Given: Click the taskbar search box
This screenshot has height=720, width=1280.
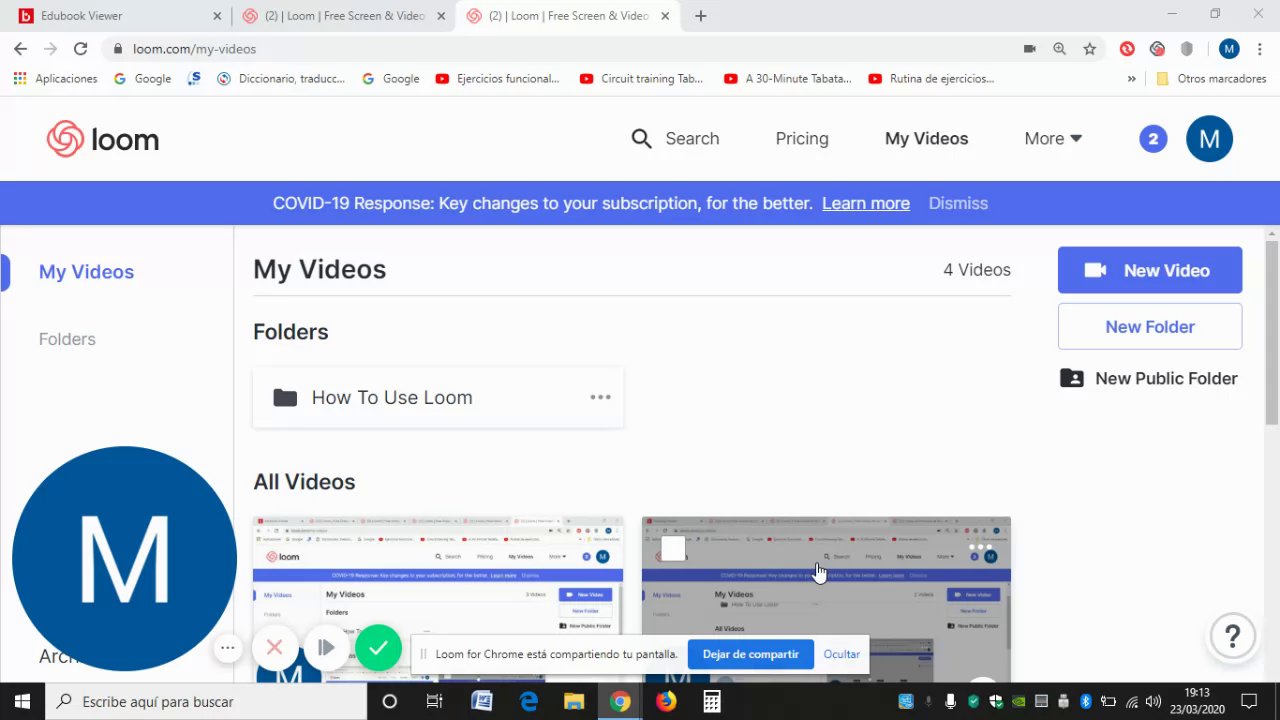Looking at the screenshot, I should tap(207, 701).
